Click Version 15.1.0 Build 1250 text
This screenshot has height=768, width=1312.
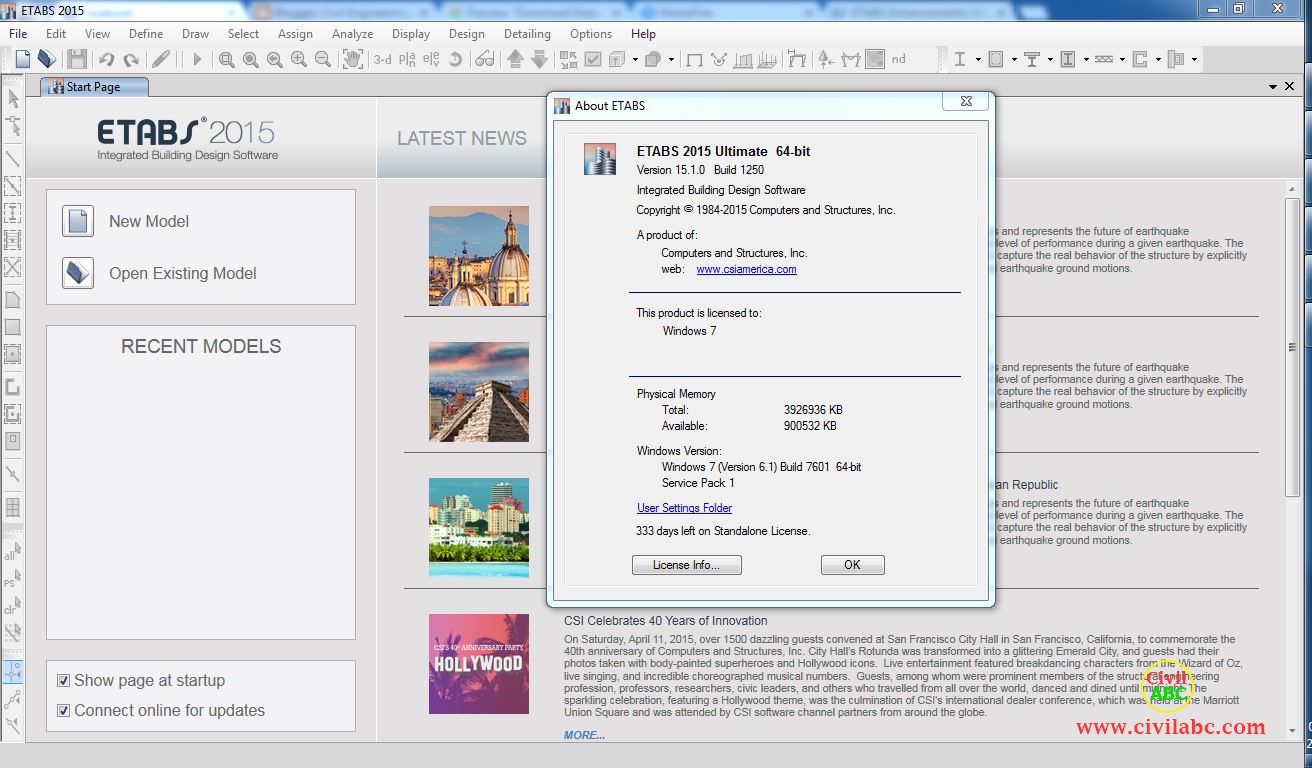[700, 170]
